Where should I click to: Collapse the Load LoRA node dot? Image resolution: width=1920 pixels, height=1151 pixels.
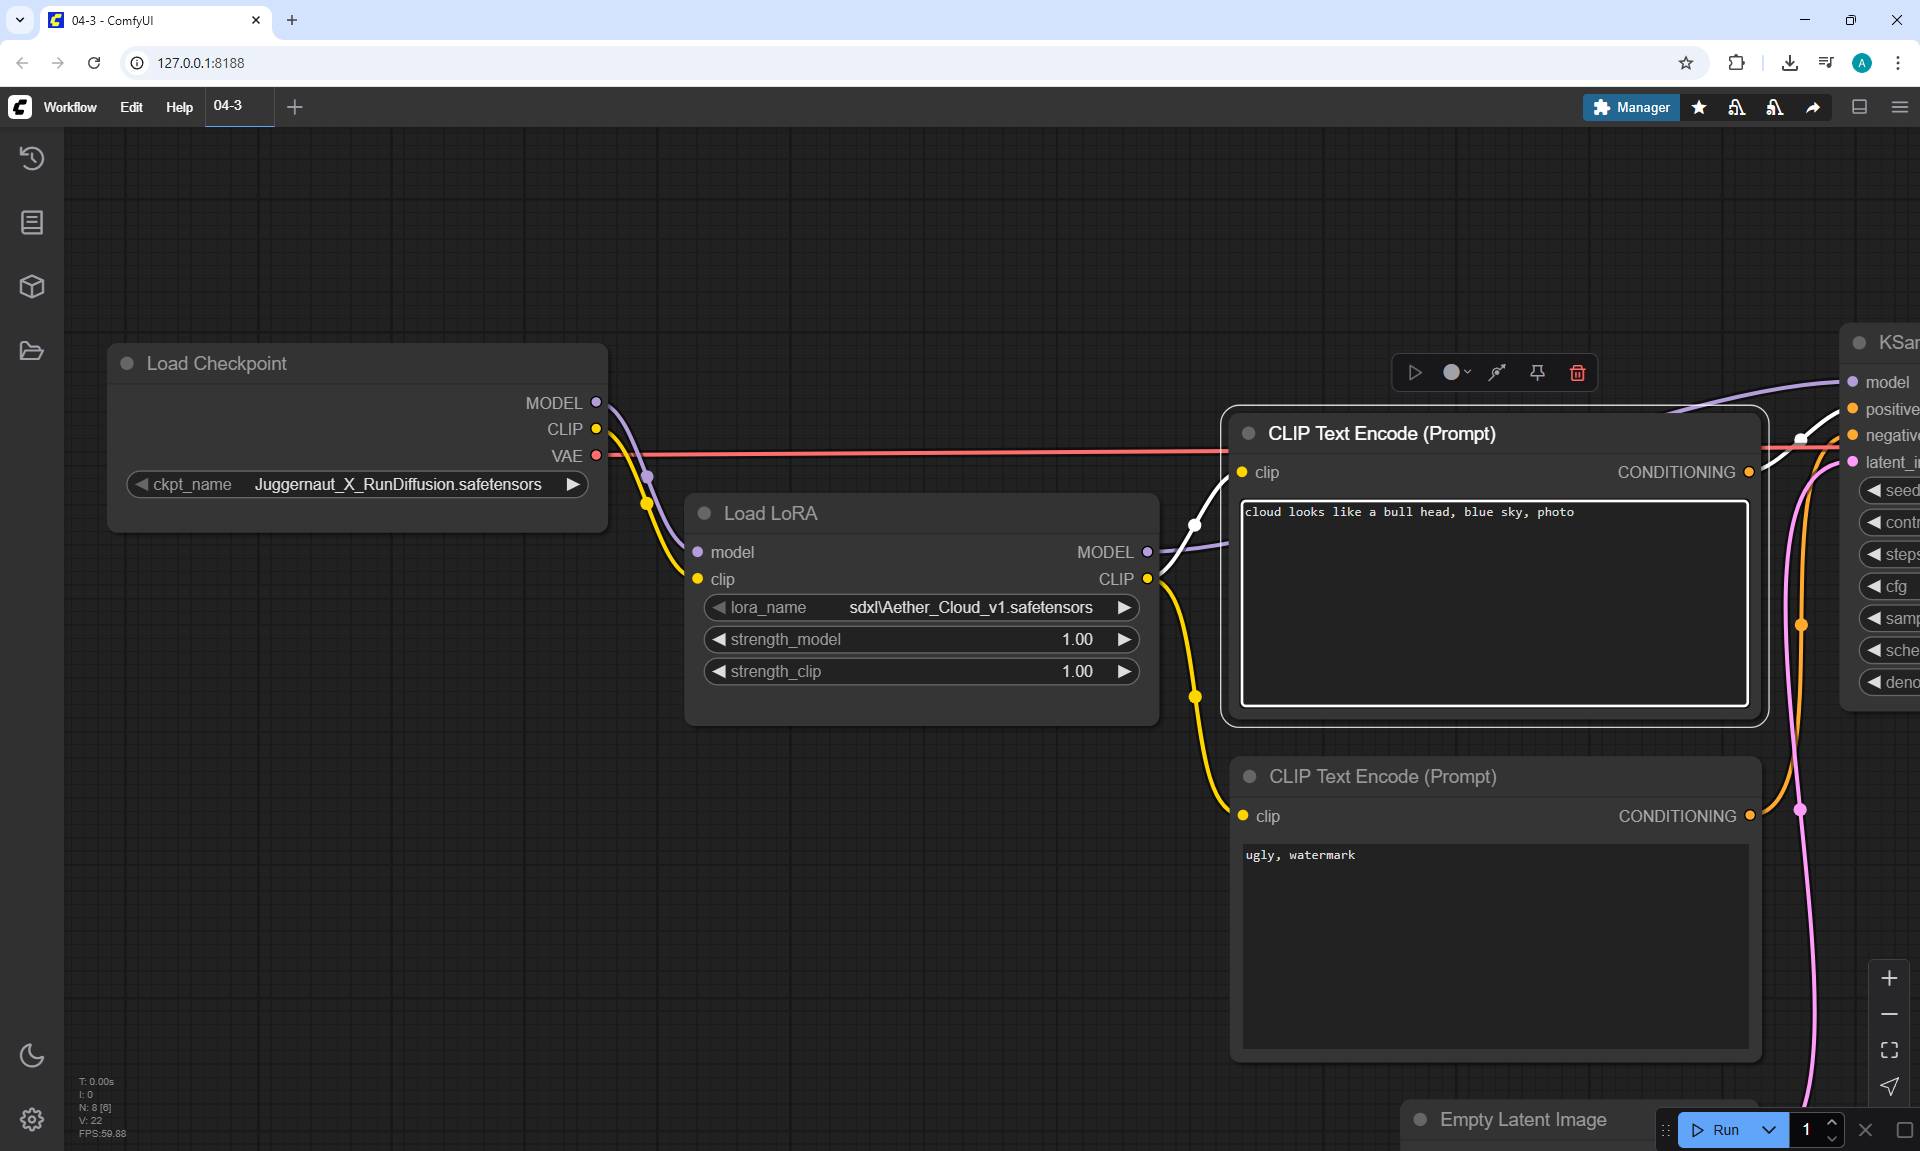(x=704, y=513)
